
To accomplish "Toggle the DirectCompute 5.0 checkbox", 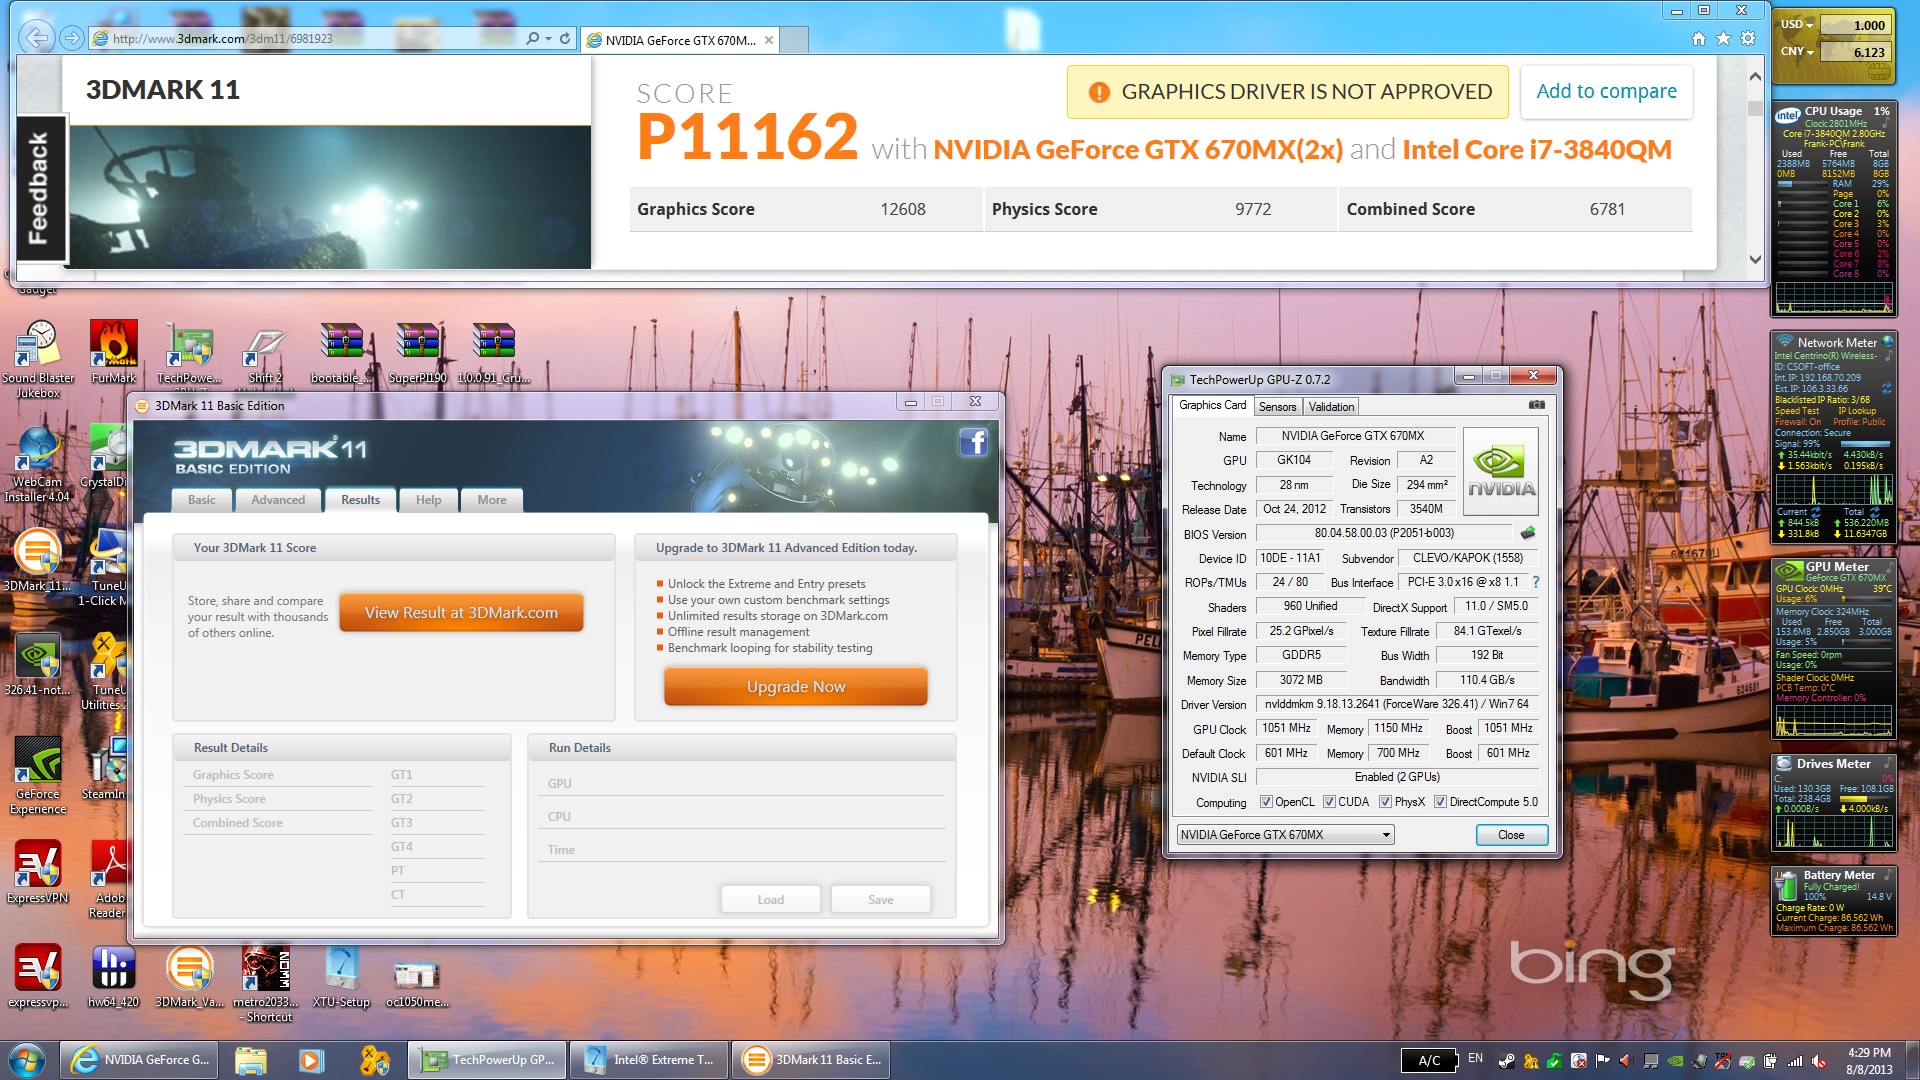I will click(x=1440, y=802).
